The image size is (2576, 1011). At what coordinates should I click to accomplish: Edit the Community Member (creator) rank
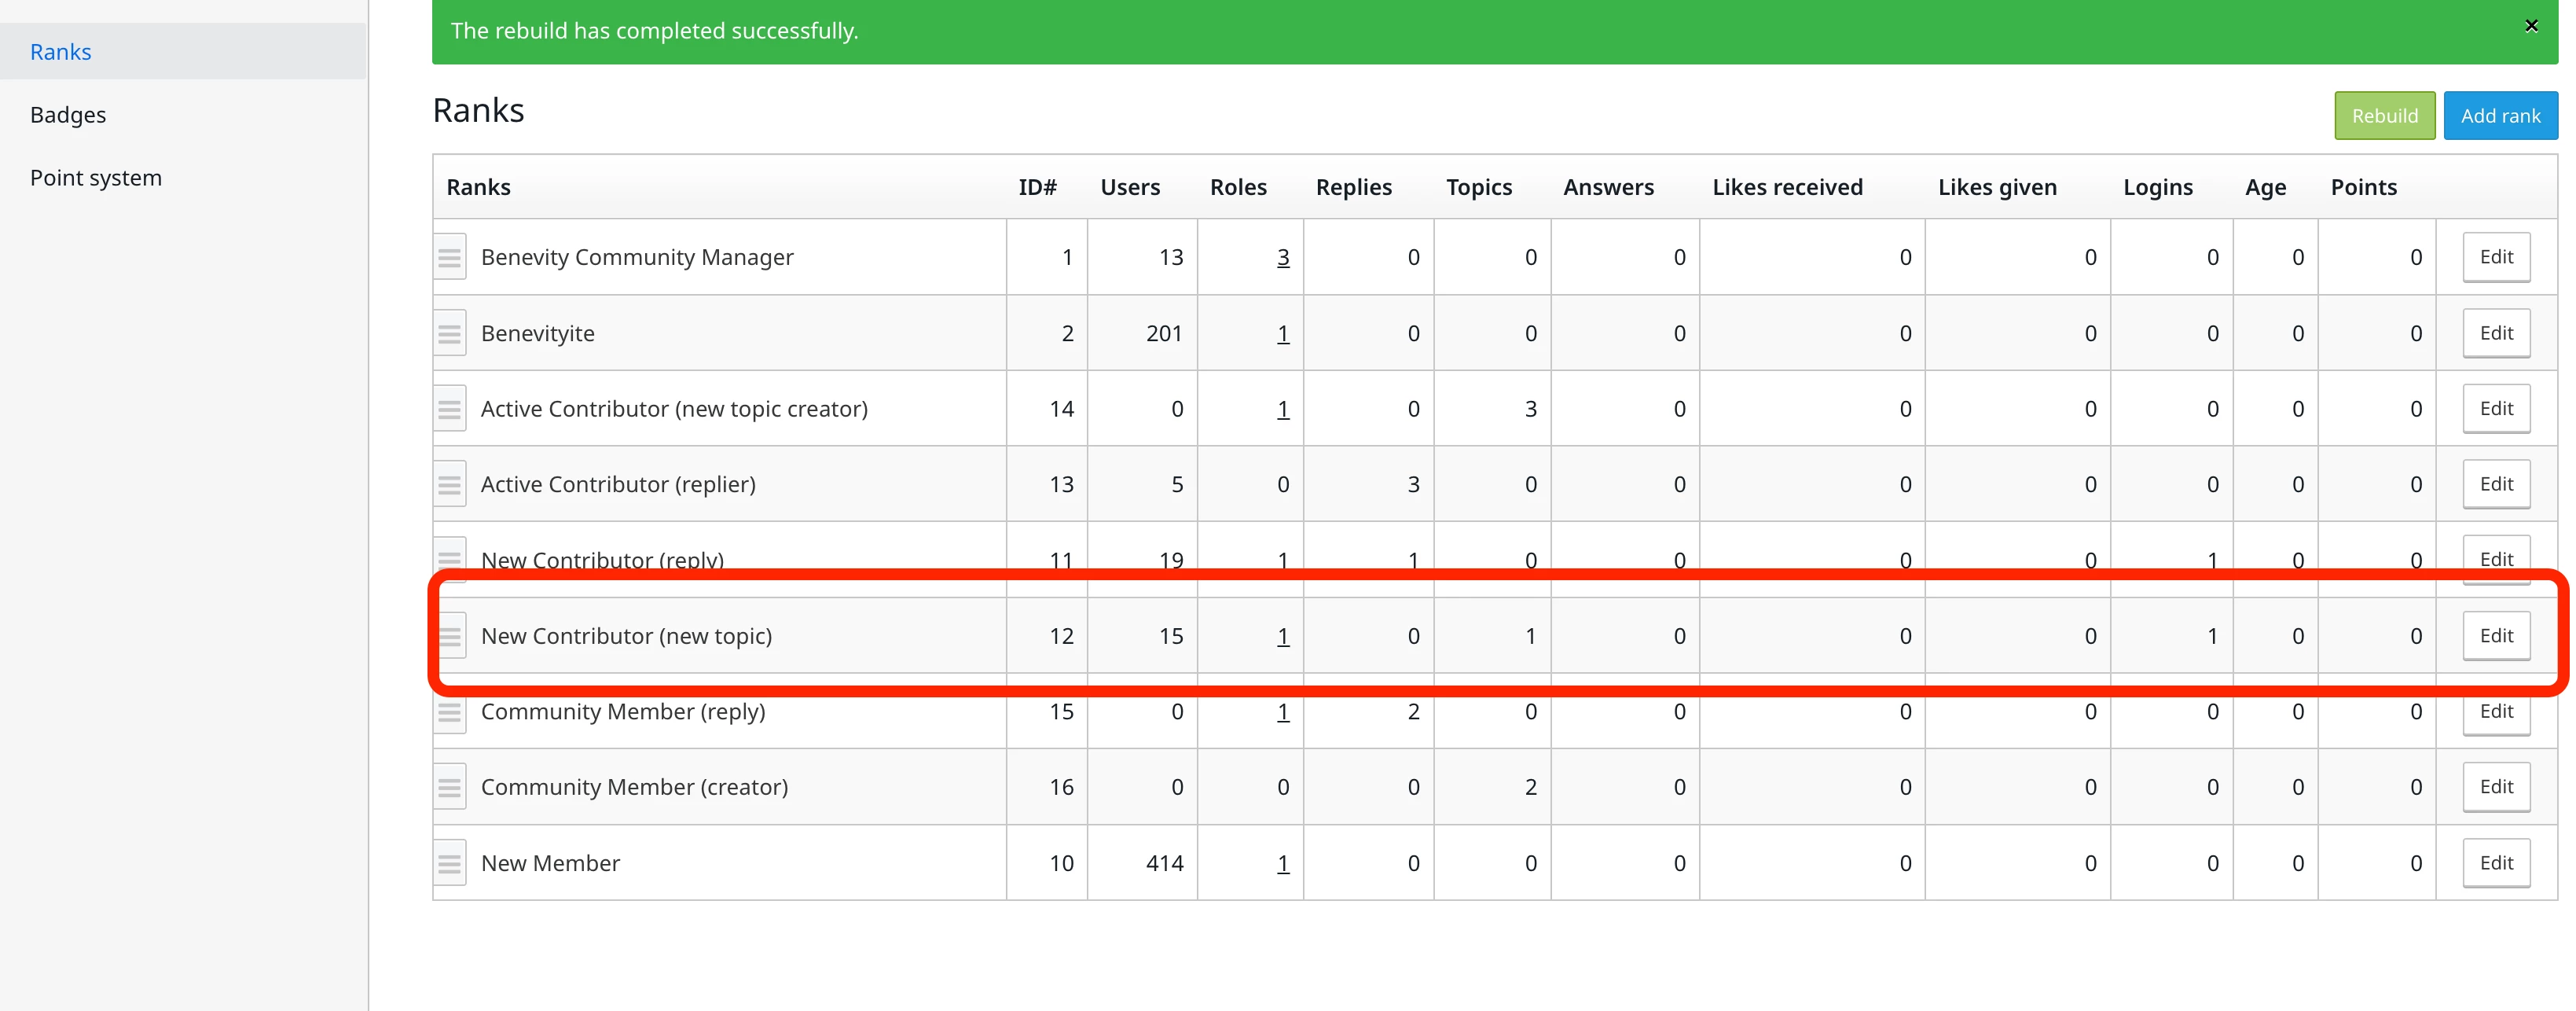[x=2495, y=787]
